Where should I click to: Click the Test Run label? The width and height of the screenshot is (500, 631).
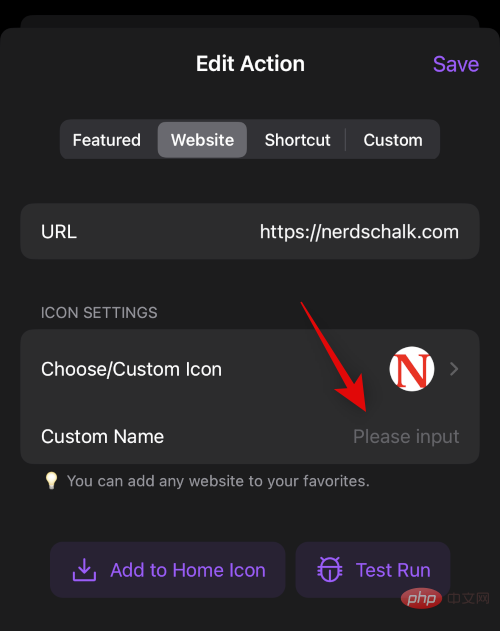pos(393,570)
